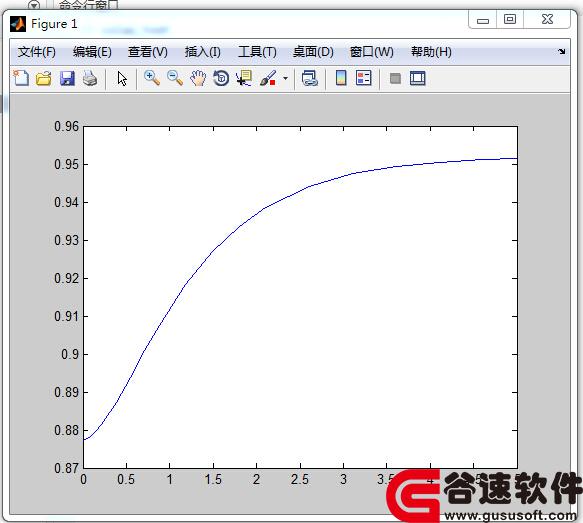The width and height of the screenshot is (583, 523).
Task: Click the y-axis label 0.92
Action: (67, 278)
